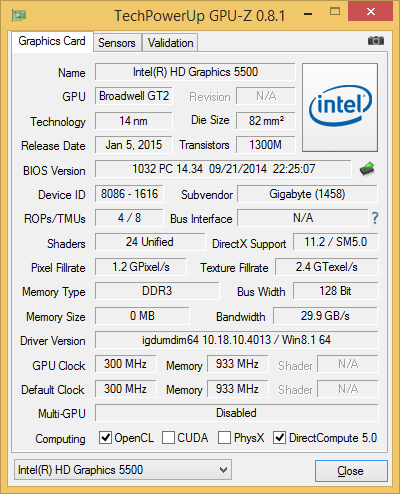Viewport: 400px width, 494px height.
Task: Click the Bus Width value 128 Bit
Action: [x=336, y=291]
